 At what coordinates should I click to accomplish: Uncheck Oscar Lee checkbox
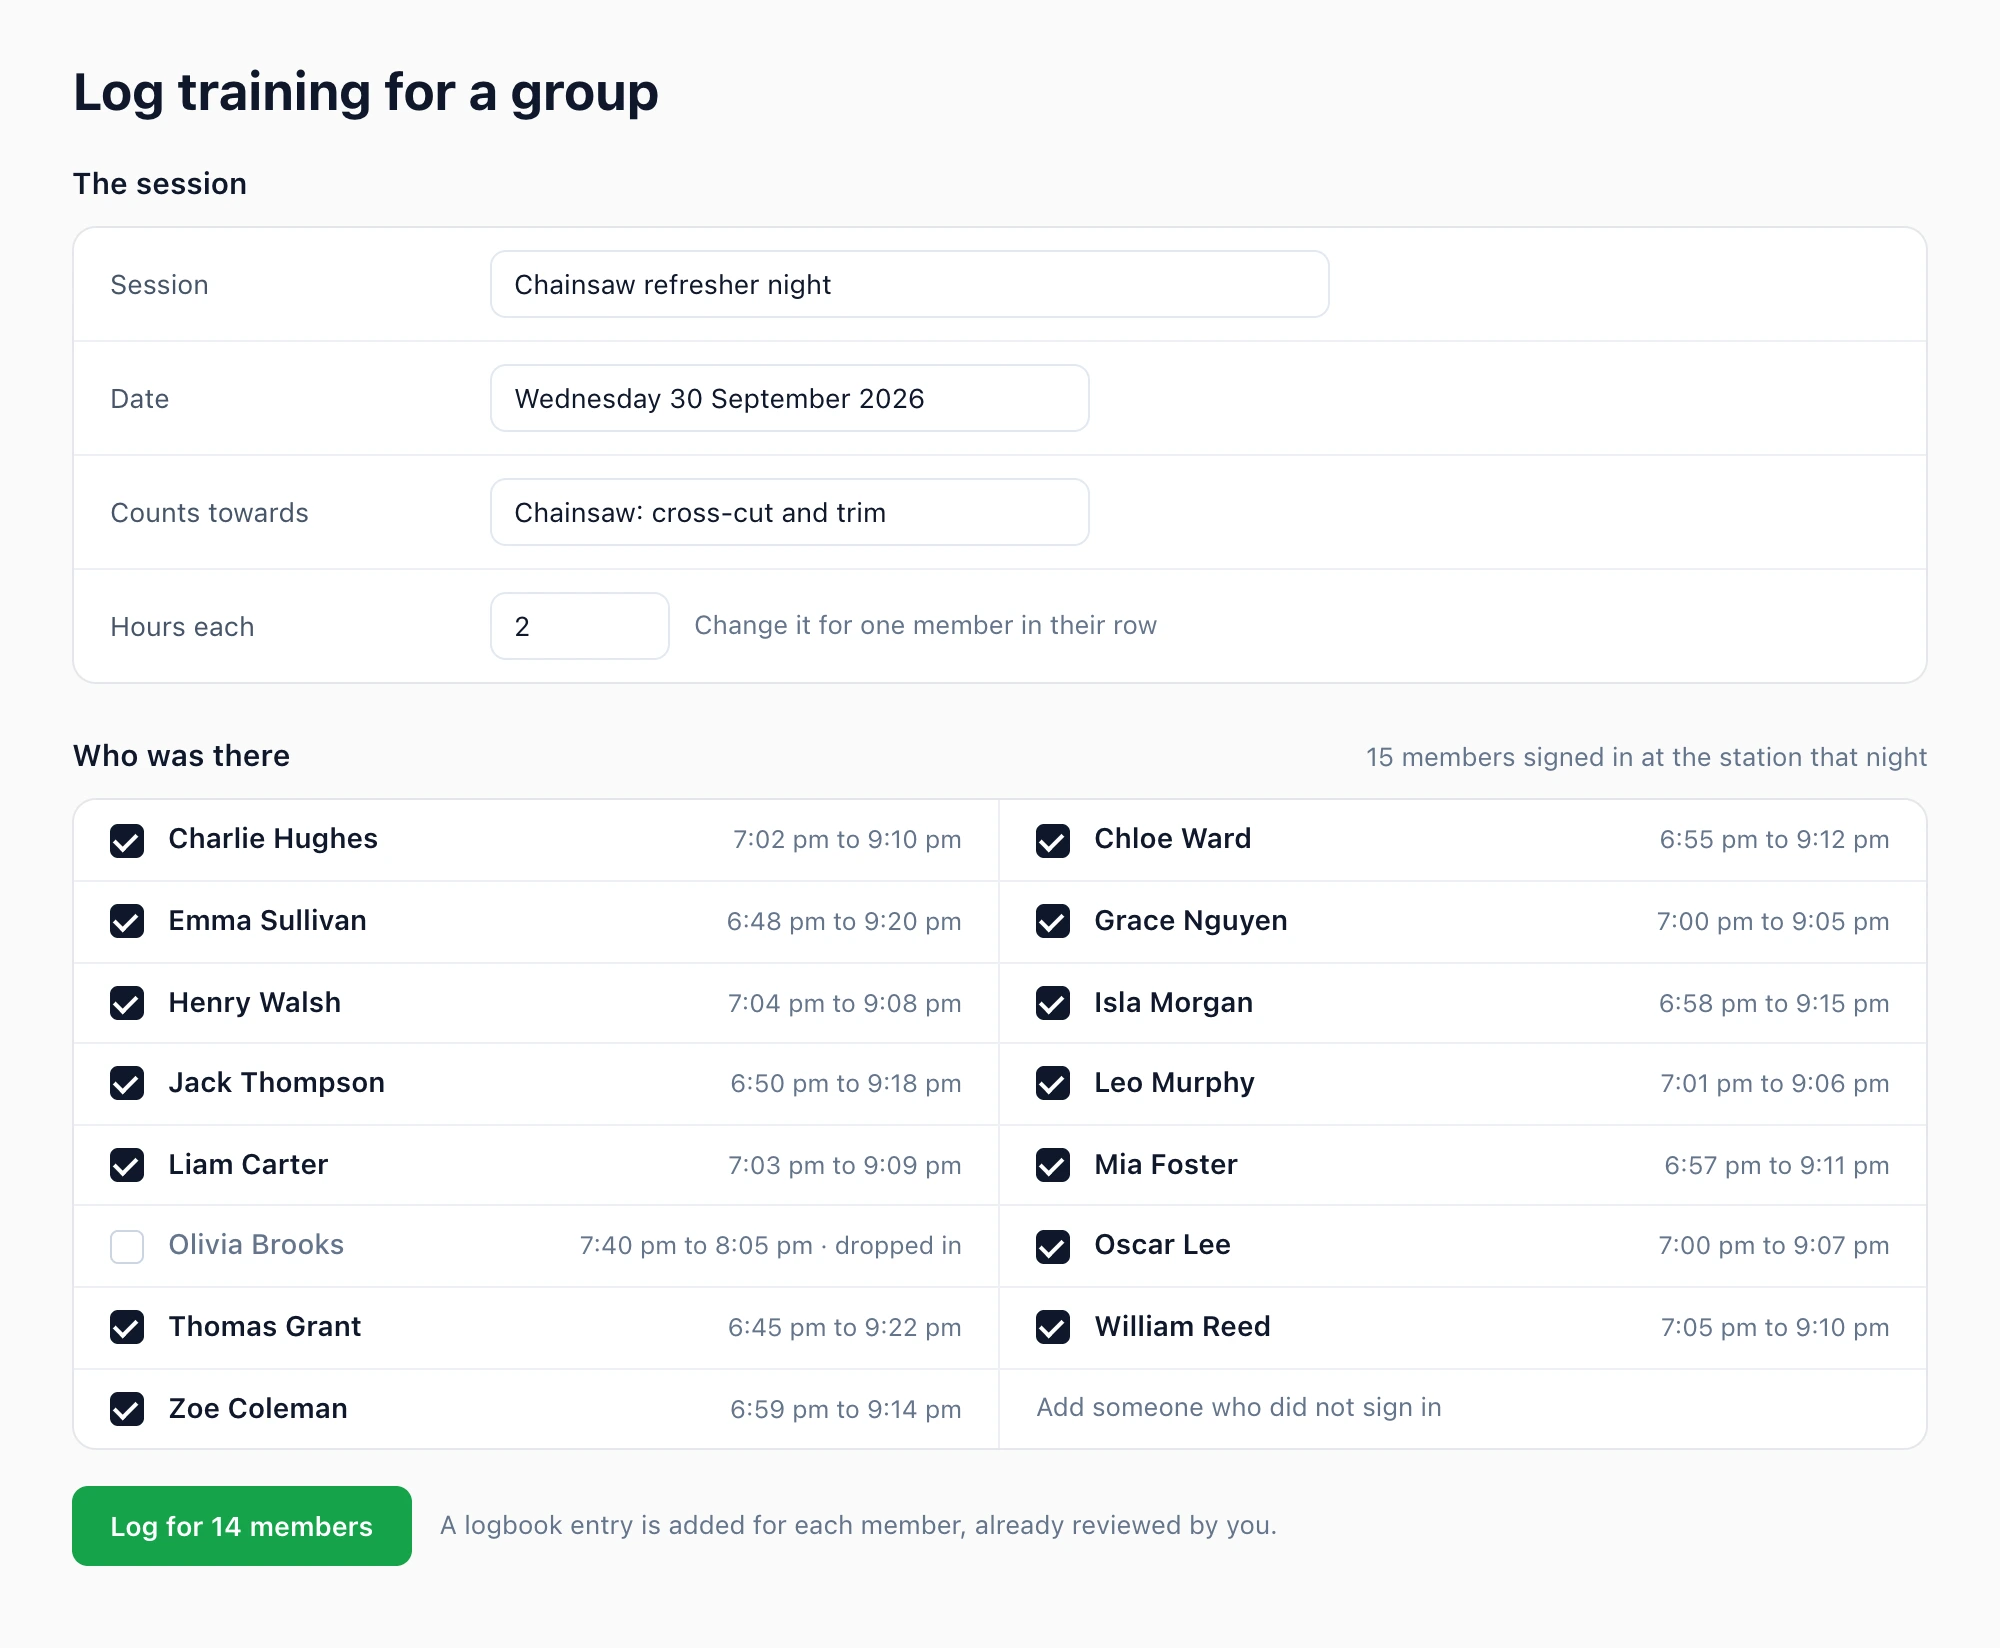click(x=1053, y=1247)
